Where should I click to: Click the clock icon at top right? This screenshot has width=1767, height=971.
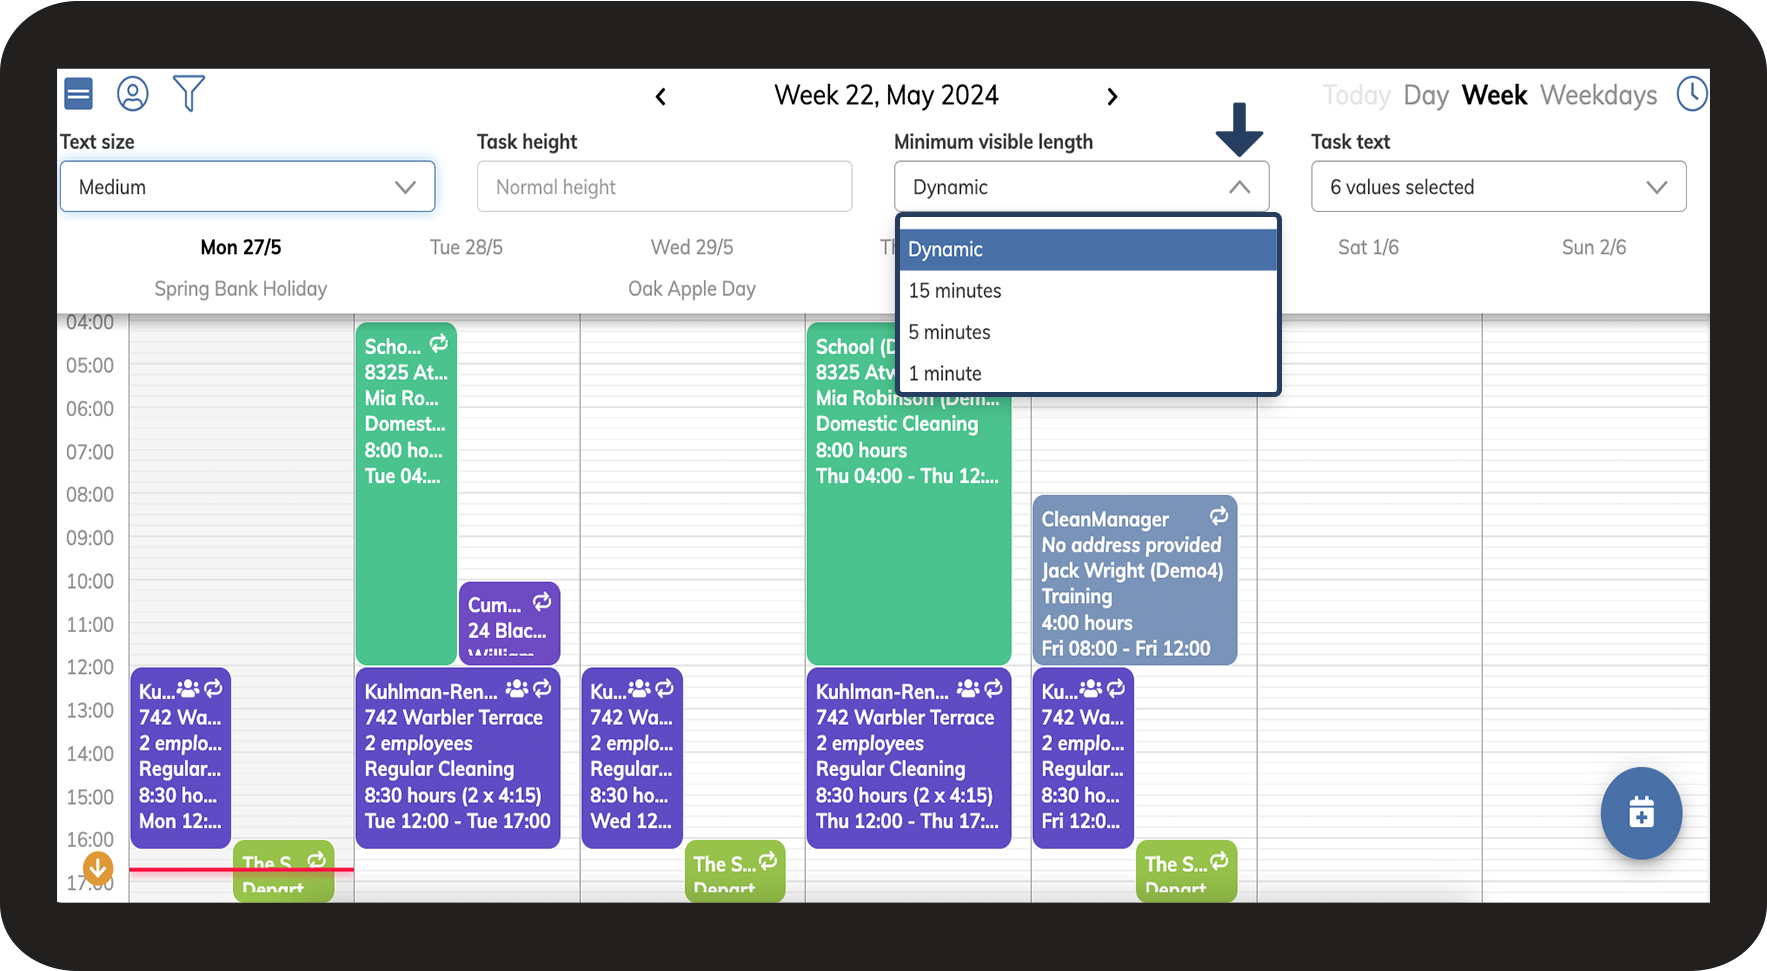coord(1692,94)
